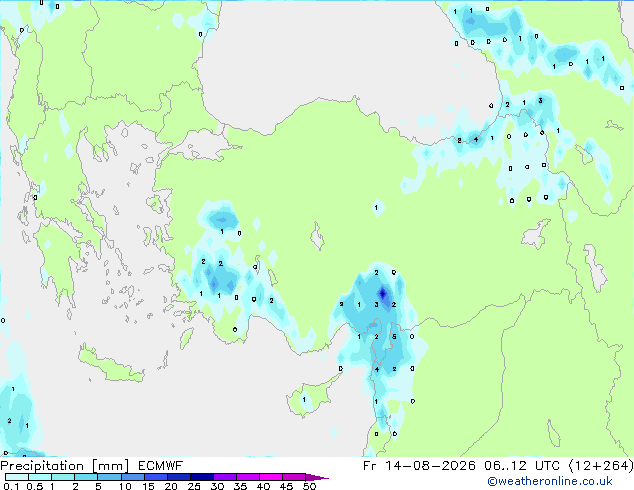Click the date label Fr 14-08-2026
Viewport: 634px width, 490px height.
[419, 466]
